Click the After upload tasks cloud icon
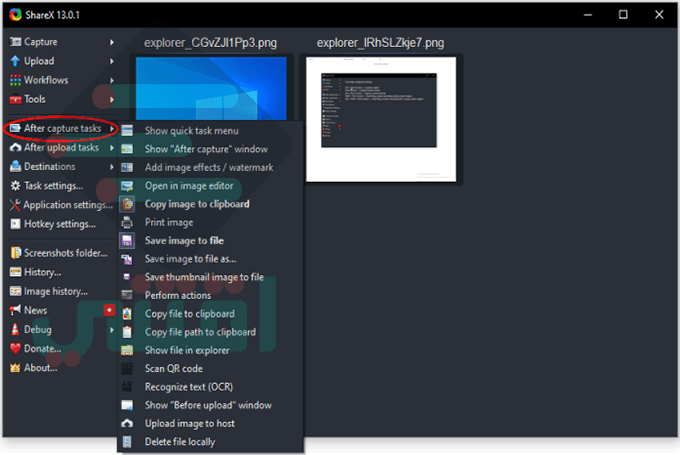Image resolution: width=680 pixels, height=455 pixels. click(15, 148)
